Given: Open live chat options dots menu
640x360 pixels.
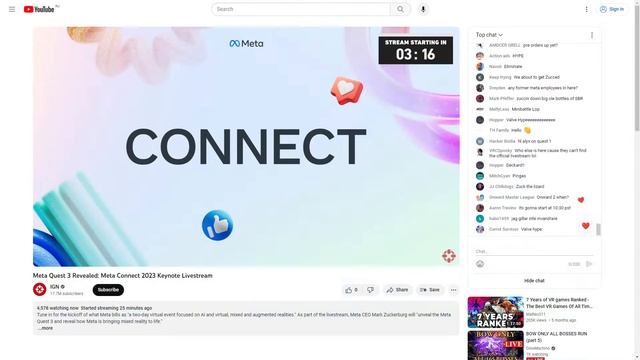Looking at the screenshot, I should 592,35.
